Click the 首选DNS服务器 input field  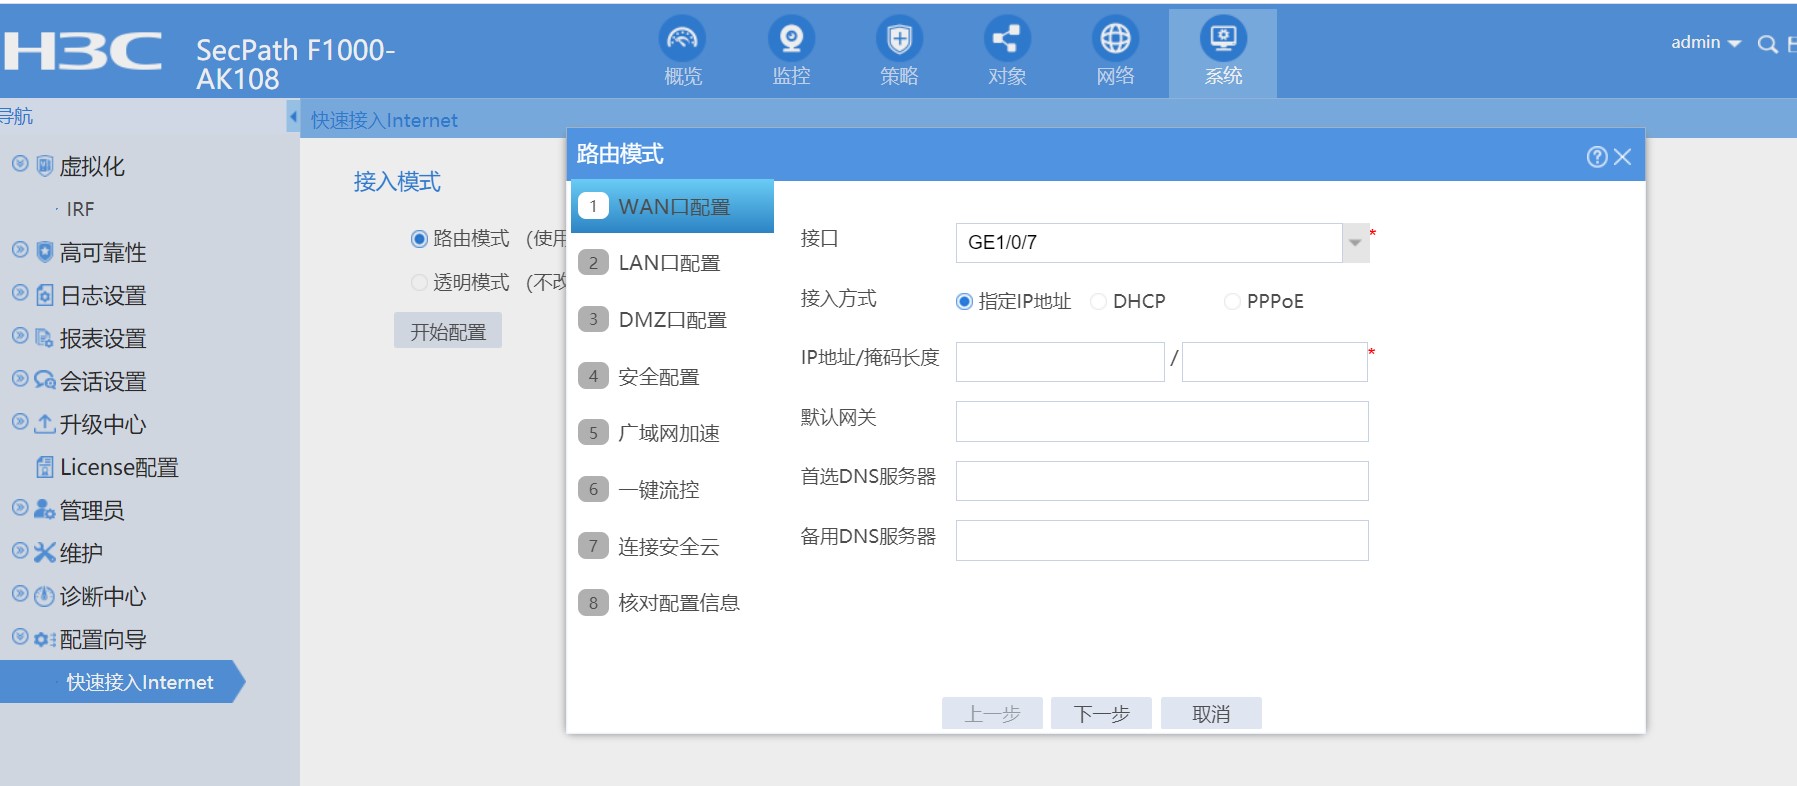(1162, 481)
